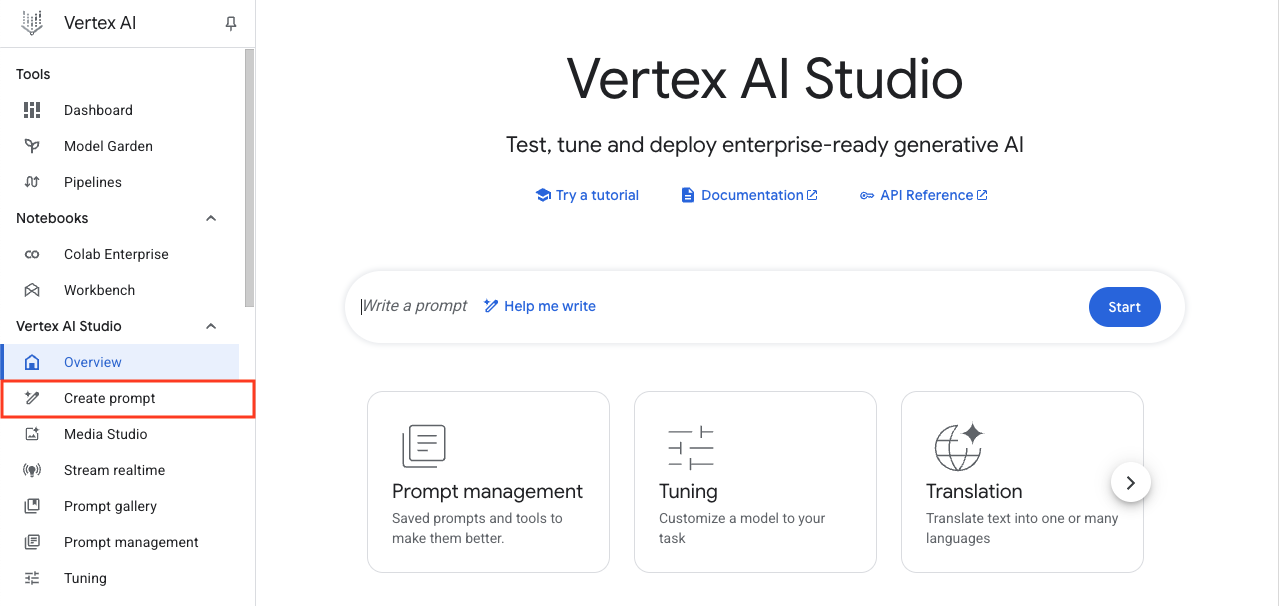Click the Help me write button
The width and height of the screenshot is (1279, 606).
(x=539, y=306)
